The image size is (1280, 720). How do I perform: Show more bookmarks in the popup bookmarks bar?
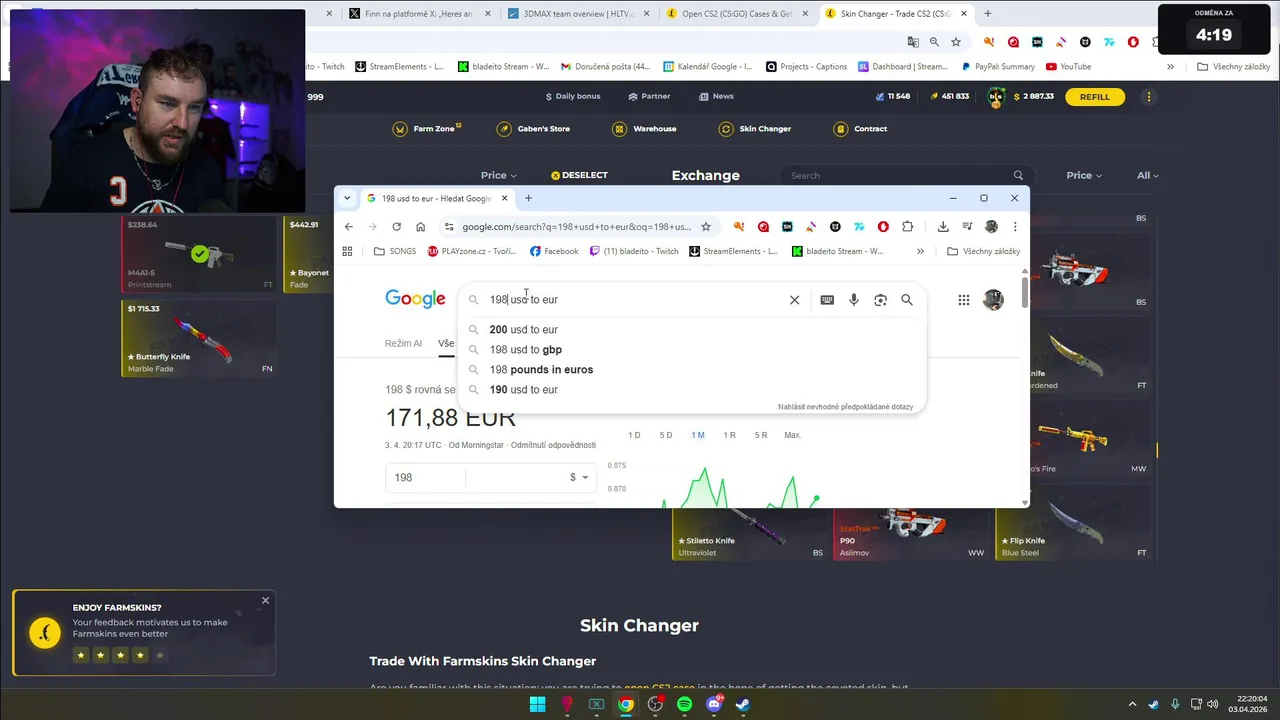[920, 251]
